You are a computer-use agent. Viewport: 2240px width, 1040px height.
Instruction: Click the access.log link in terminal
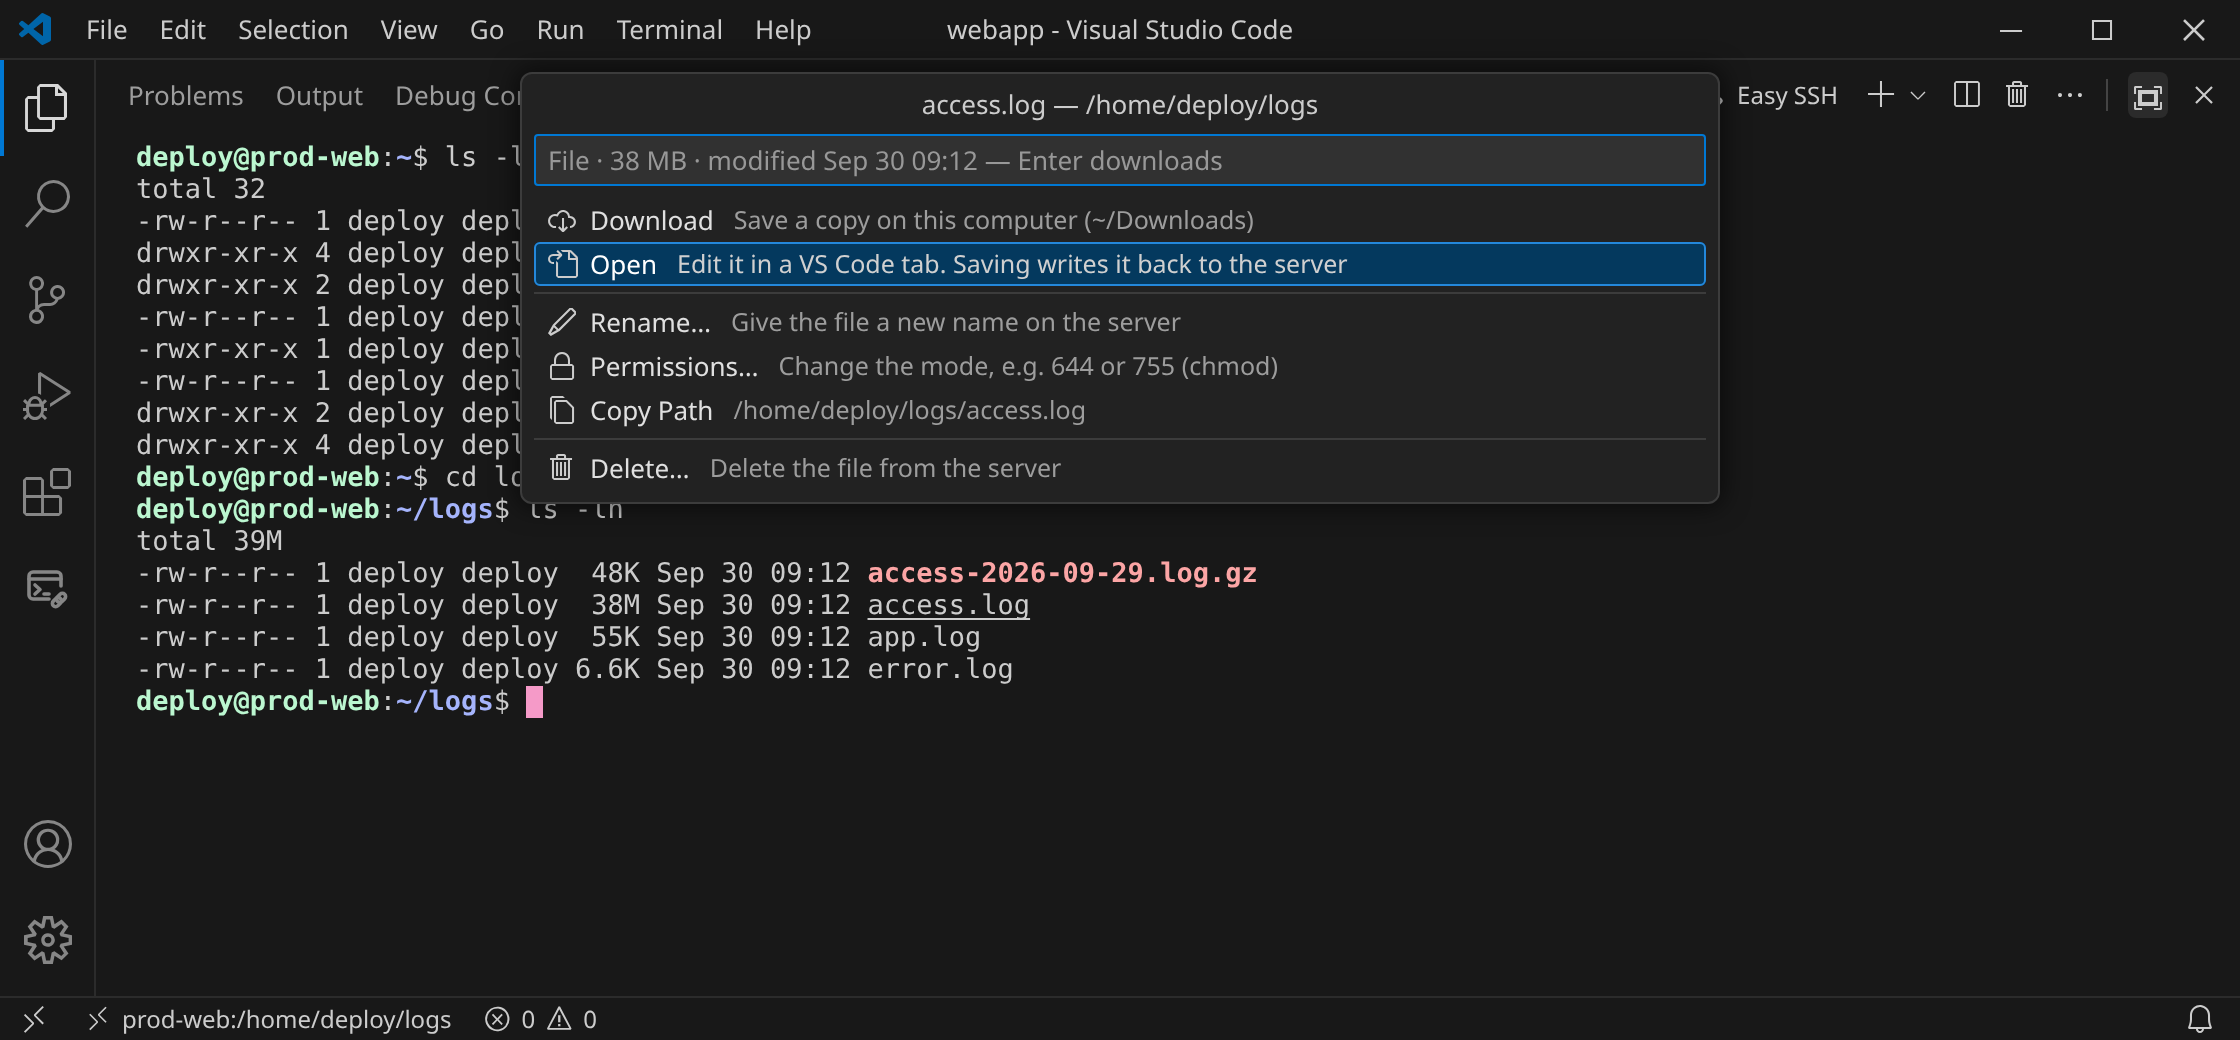coord(948,605)
